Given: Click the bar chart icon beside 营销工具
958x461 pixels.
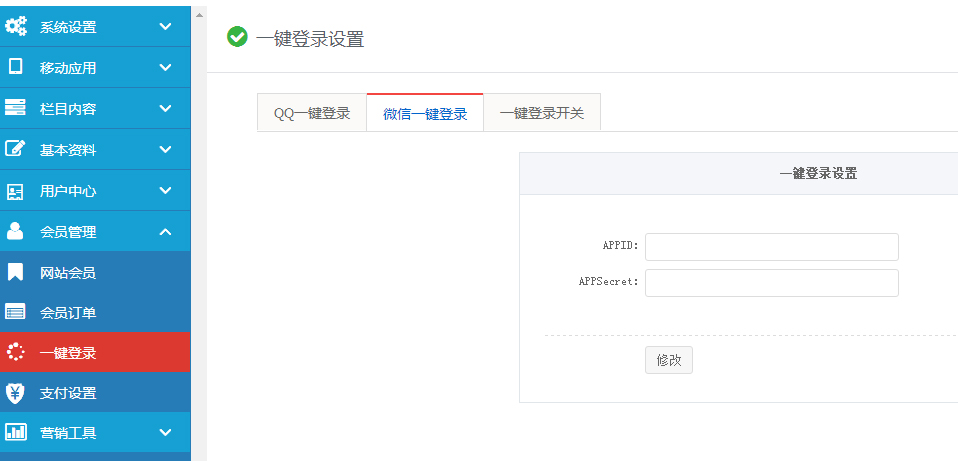Looking at the screenshot, I should coord(15,433).
